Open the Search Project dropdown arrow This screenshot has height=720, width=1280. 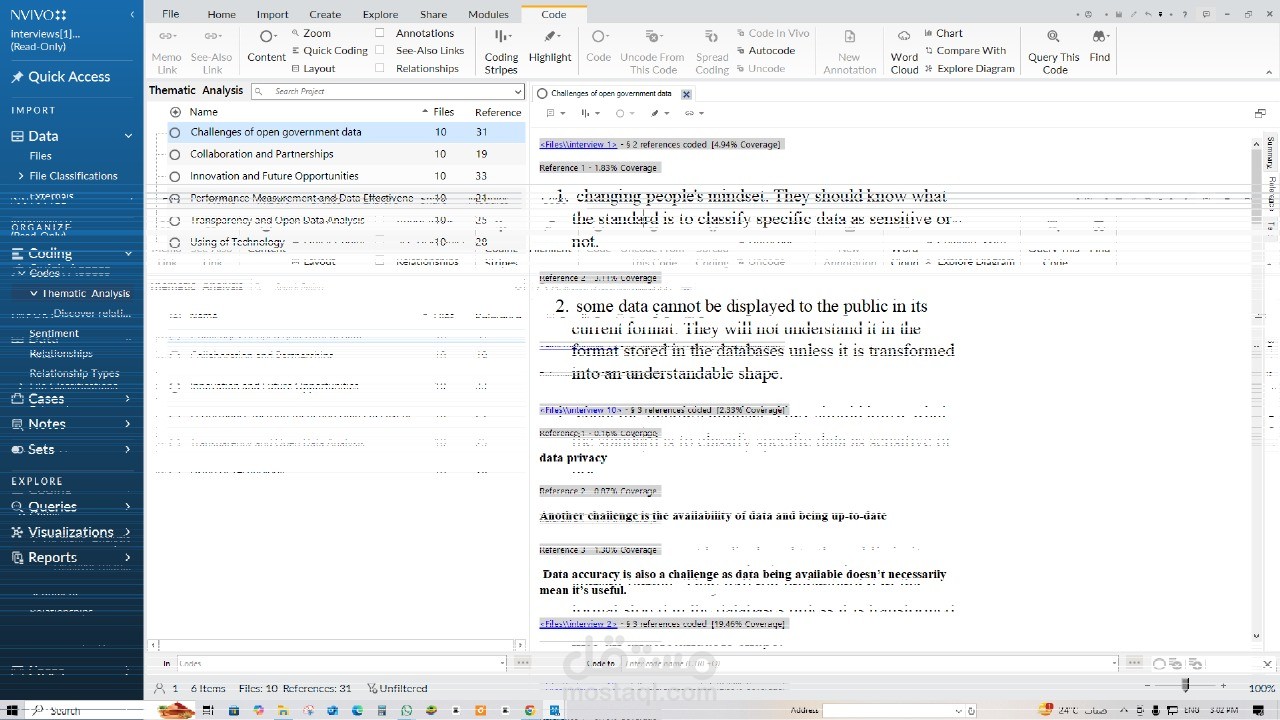517,91
